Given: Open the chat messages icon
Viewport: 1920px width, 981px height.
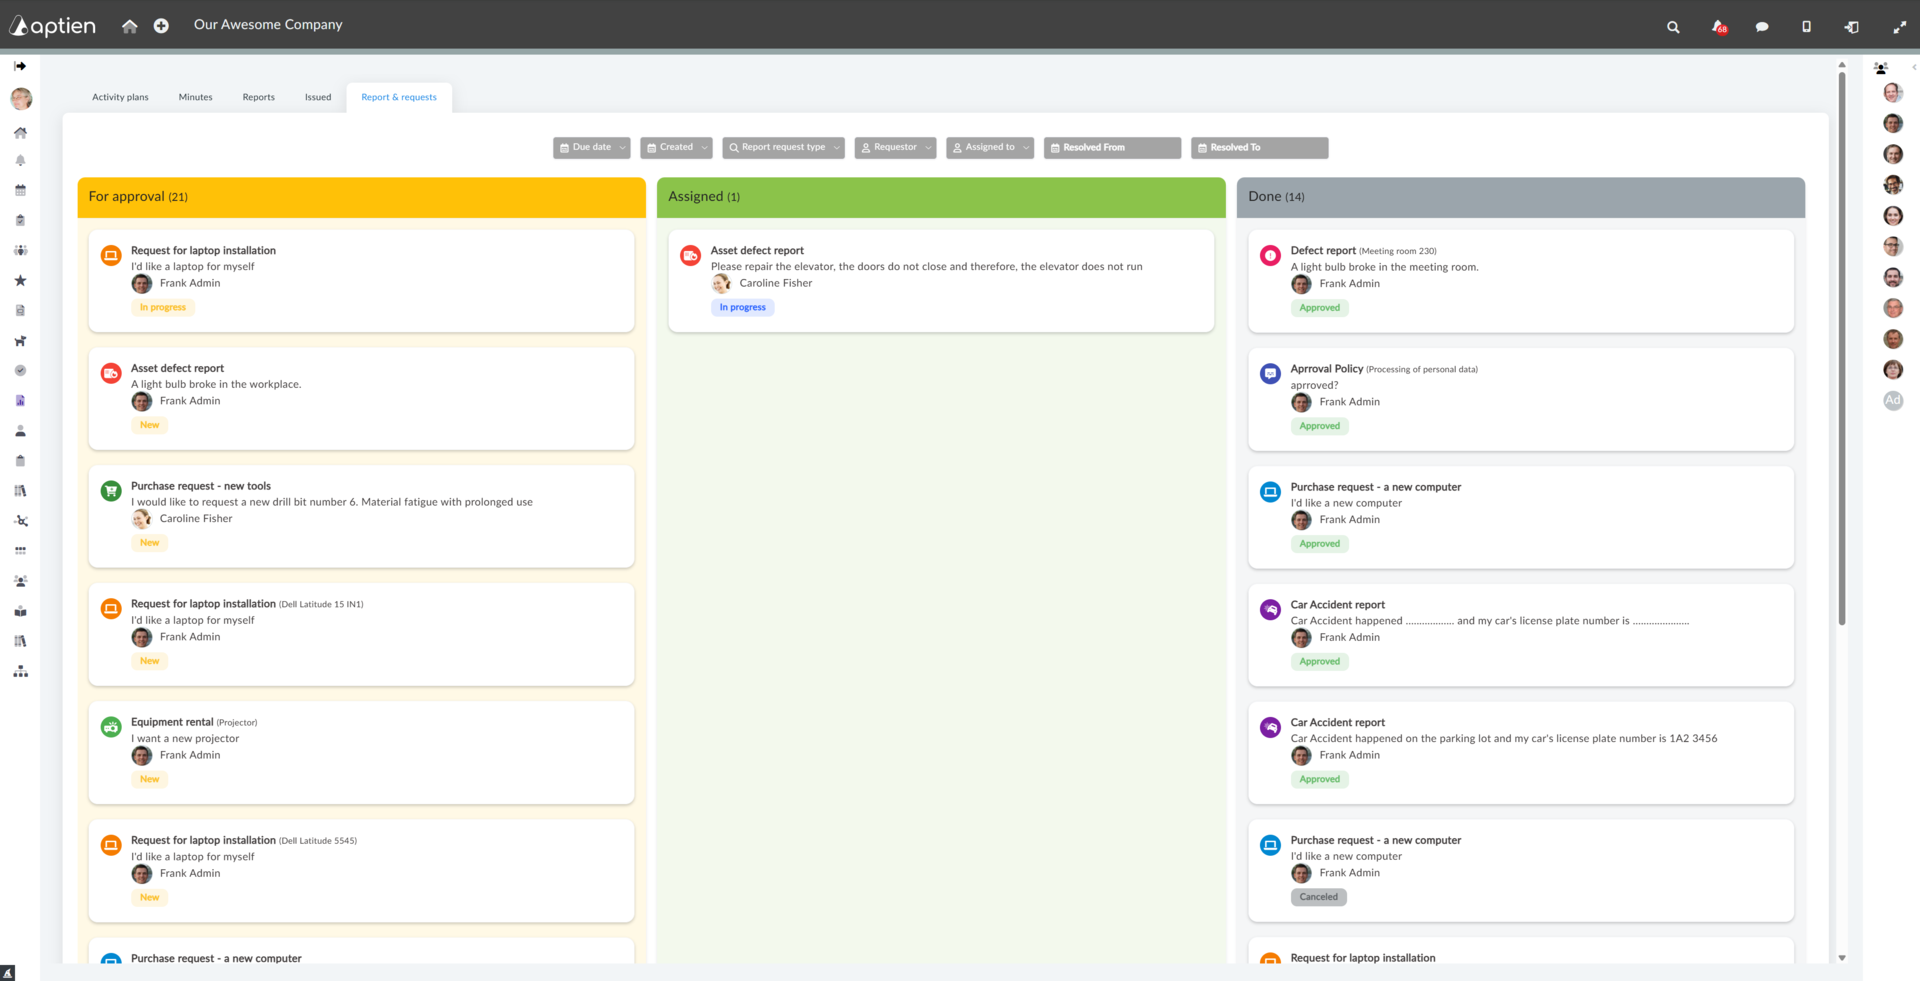Looking at the screenshot, I should 1762,27.
